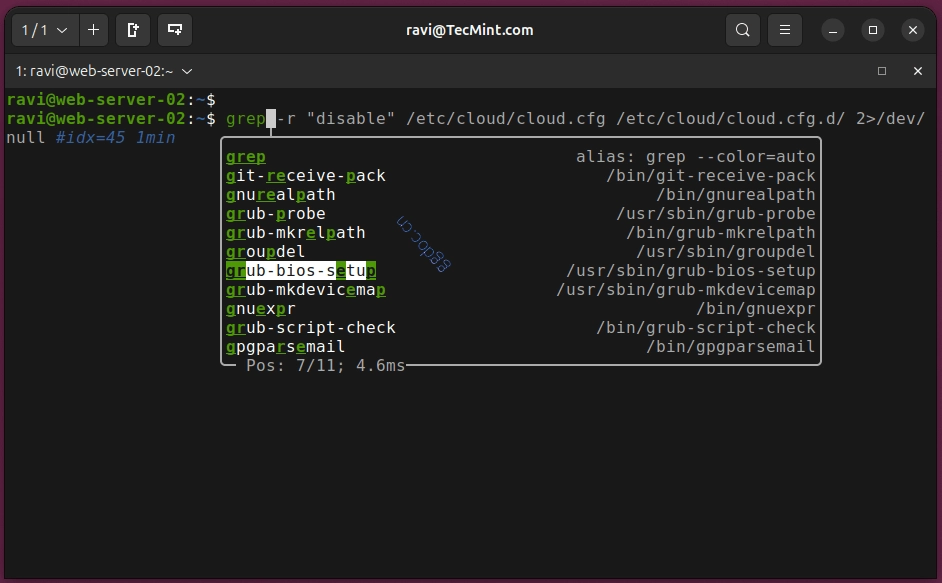942x583 pixels.
Task: Open the hamburger menu
Action: (785, 30)
